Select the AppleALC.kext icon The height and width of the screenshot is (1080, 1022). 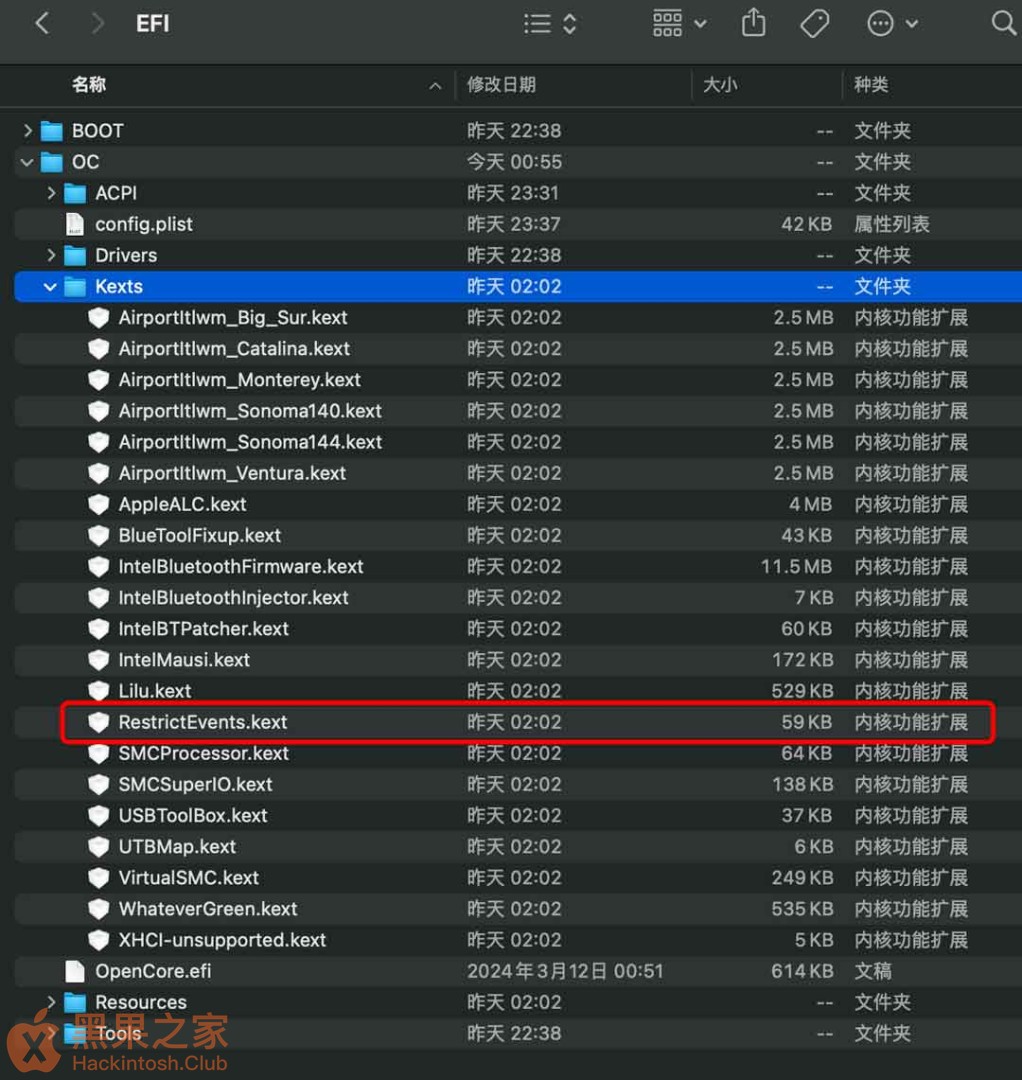tap(98, 504)
